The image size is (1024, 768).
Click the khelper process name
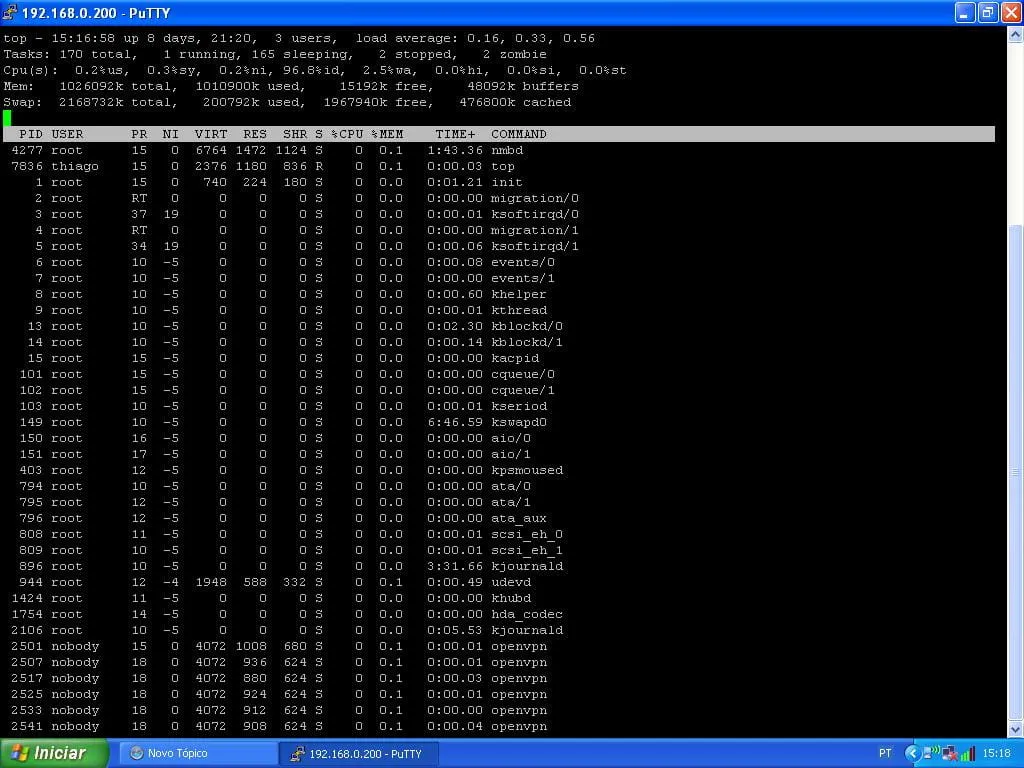519,295
